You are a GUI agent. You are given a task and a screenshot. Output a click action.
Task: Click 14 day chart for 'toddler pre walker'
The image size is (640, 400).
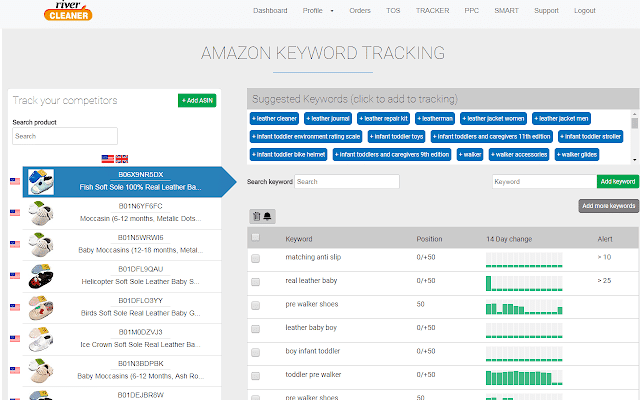coord(524,377)
